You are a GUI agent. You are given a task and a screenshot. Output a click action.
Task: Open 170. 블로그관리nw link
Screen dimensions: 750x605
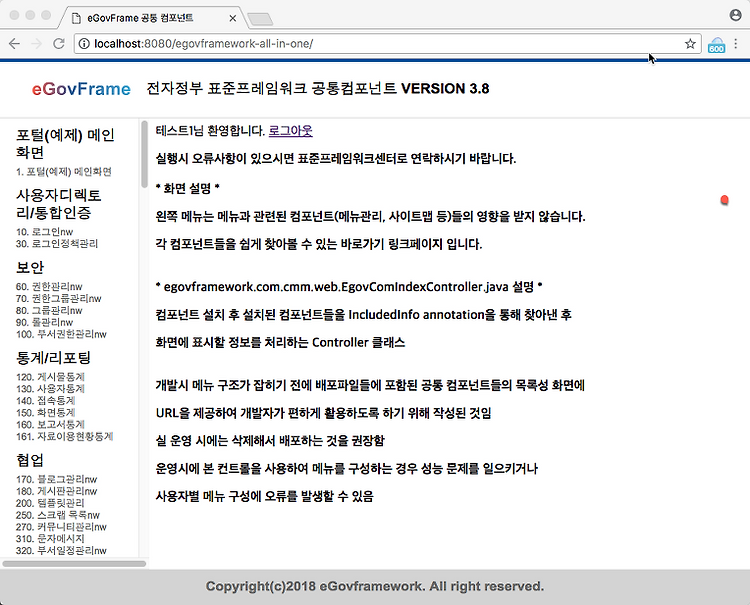[x=56, y=479]
